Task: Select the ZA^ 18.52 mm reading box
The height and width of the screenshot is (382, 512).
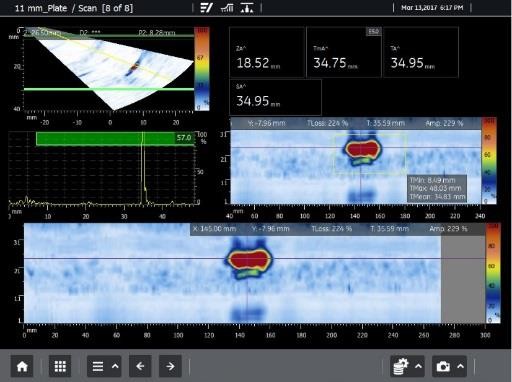Action: 267,53
